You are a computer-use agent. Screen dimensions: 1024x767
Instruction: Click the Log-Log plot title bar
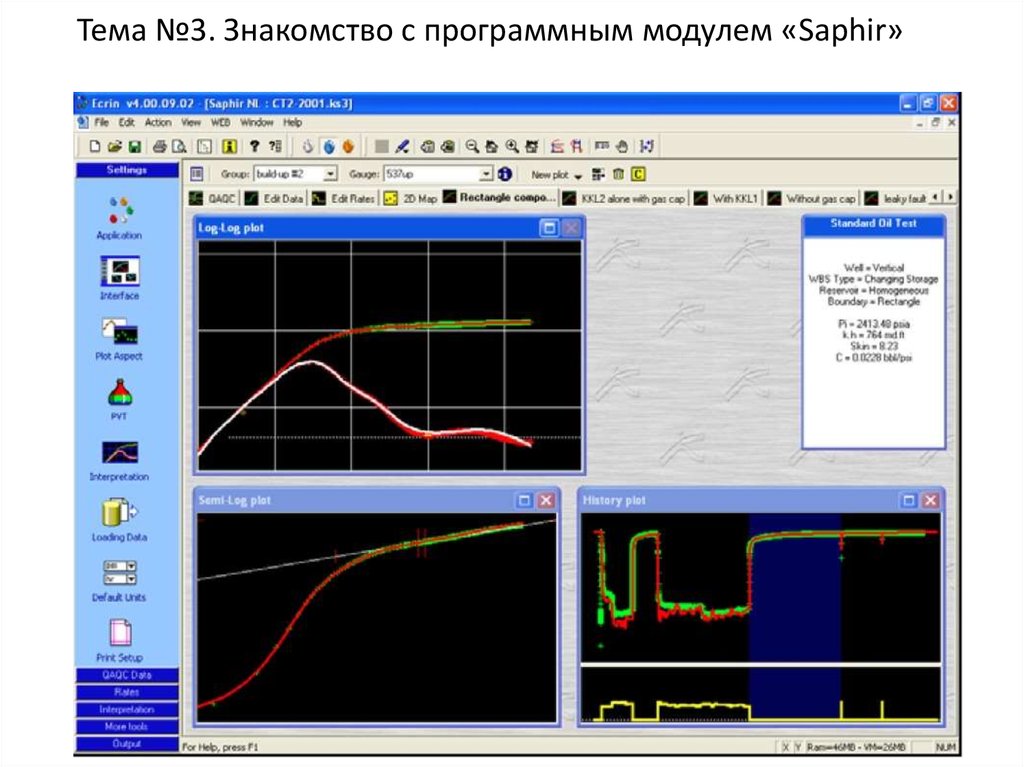tap(389, 228)
